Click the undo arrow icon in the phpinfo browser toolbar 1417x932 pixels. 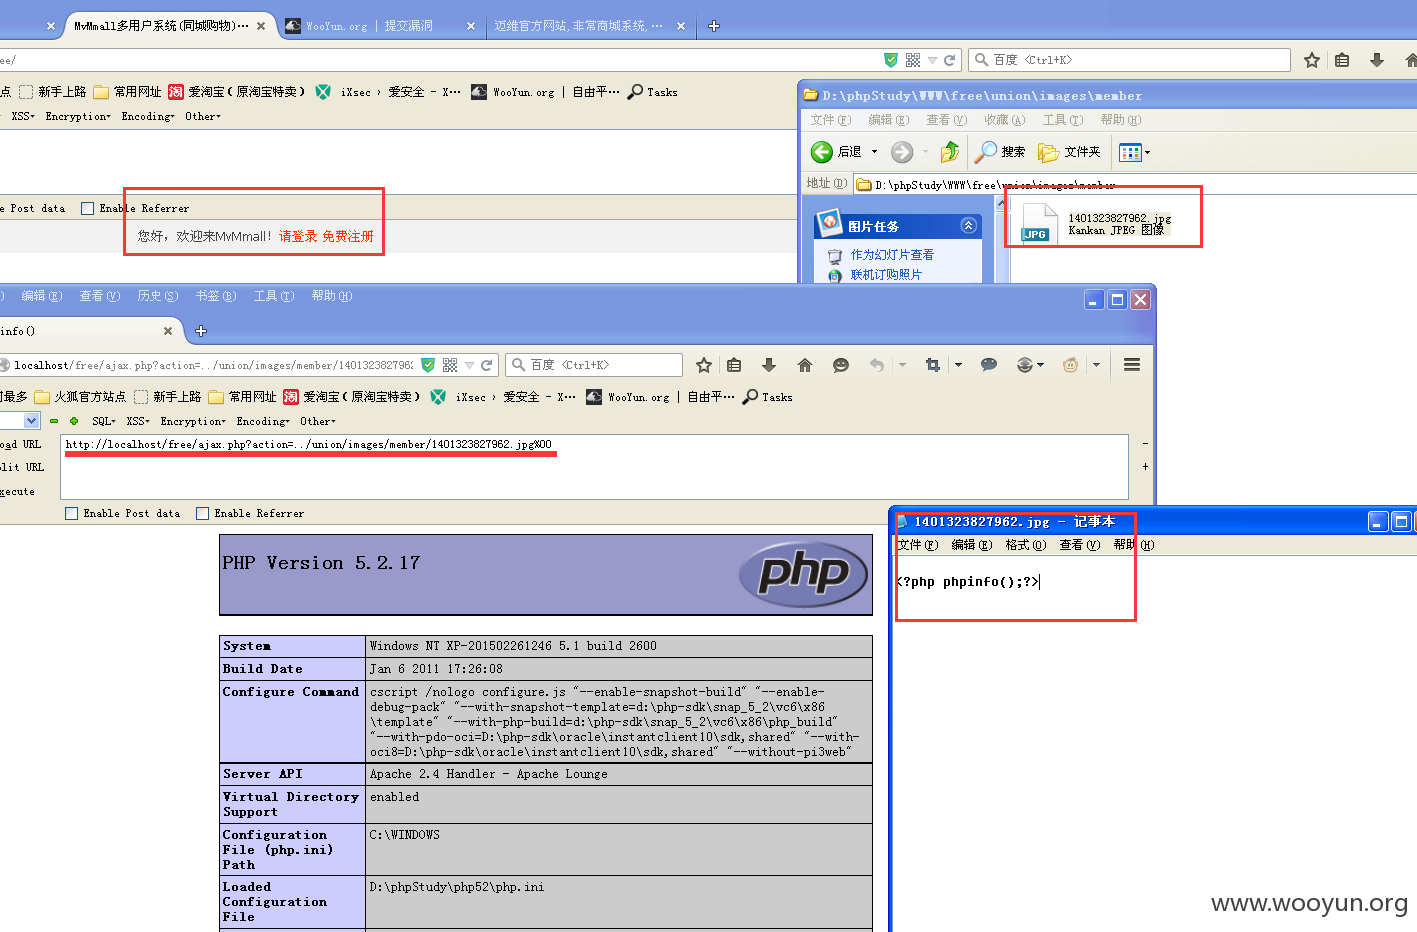pos(877,365)
